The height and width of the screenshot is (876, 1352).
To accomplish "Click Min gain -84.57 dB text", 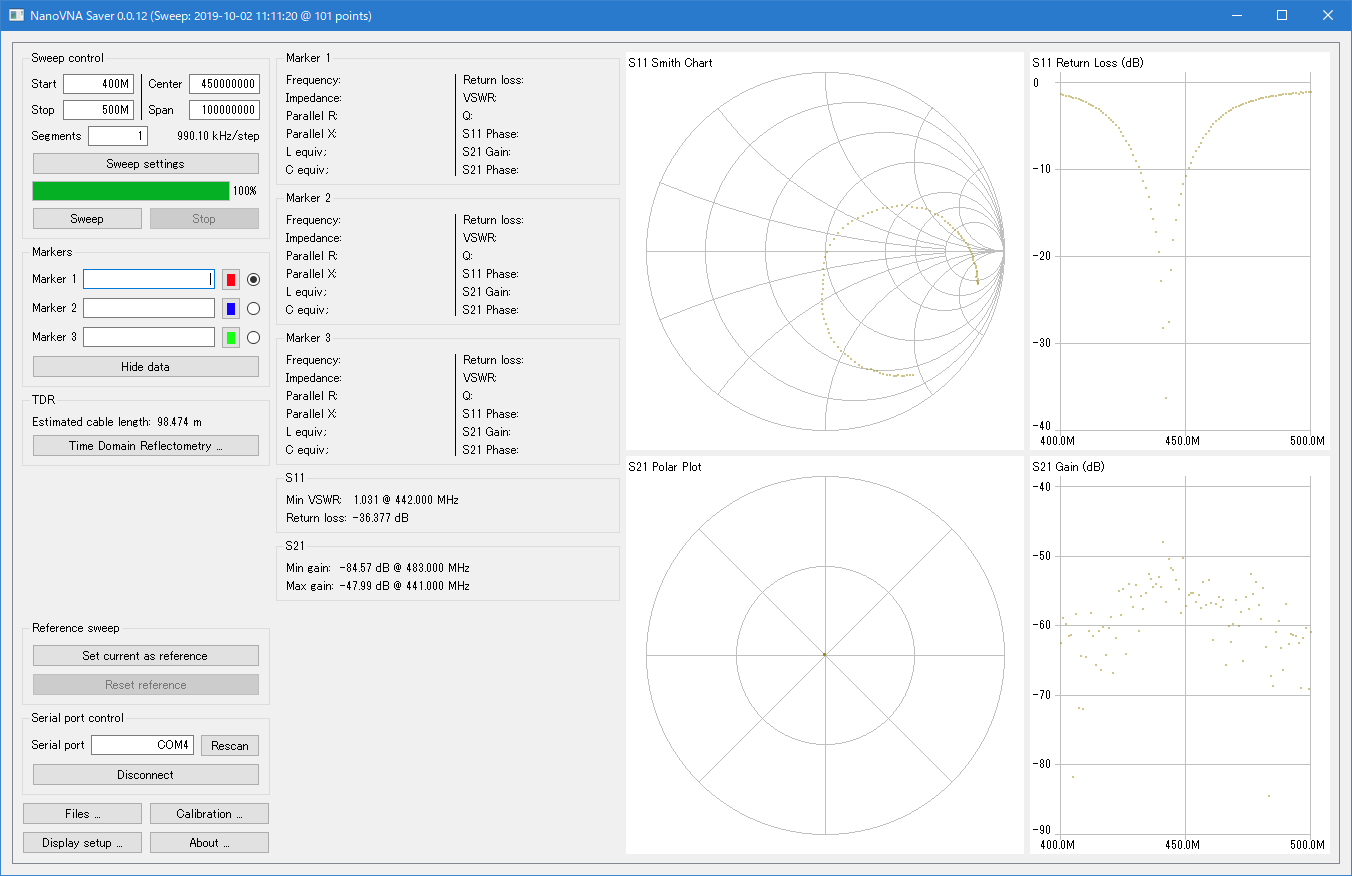I will point(378,567).
